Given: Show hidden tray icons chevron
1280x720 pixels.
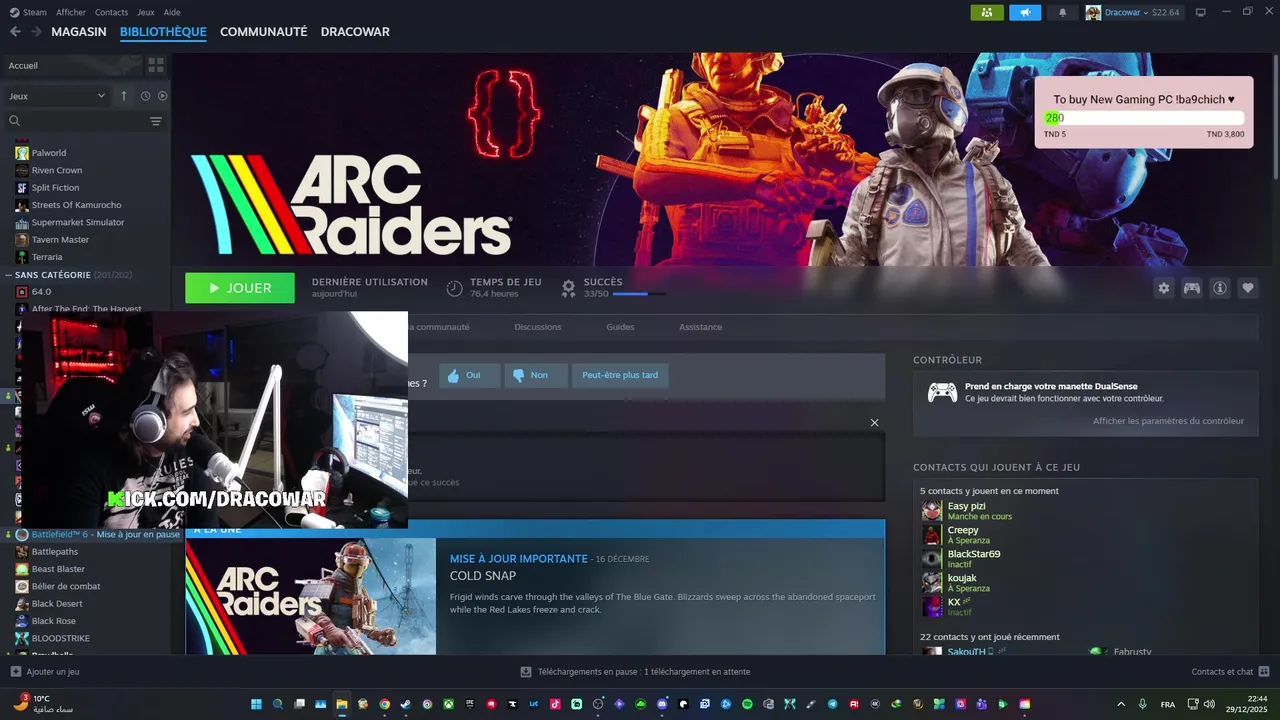Looking at the screenshot, I should pos(1121,704).
